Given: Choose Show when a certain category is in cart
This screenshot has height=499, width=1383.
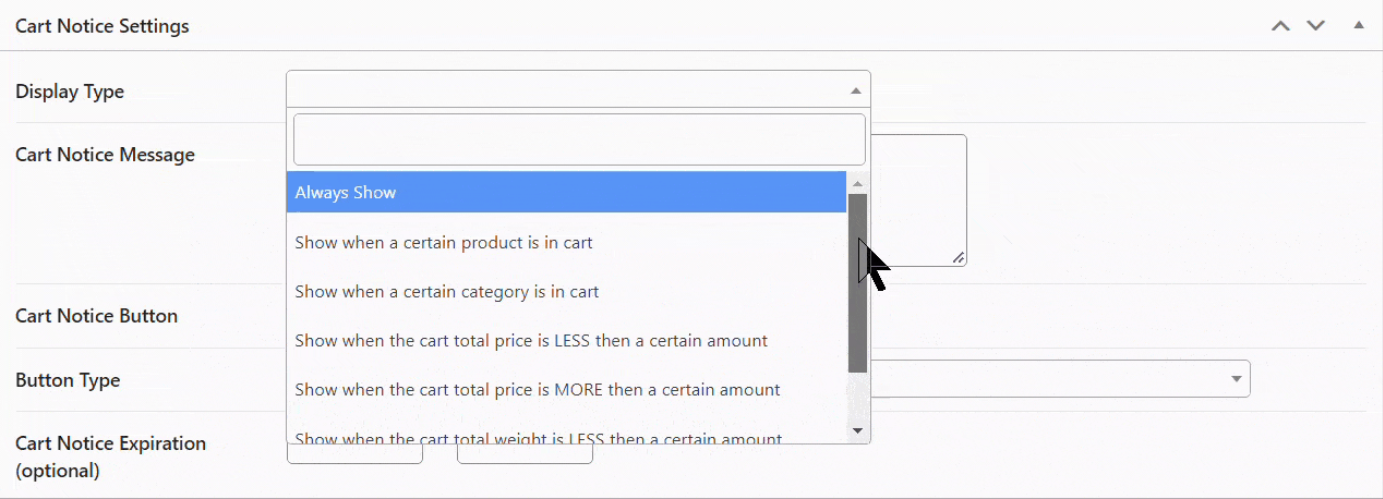Looking at the screenshot, I should (566, 291).
